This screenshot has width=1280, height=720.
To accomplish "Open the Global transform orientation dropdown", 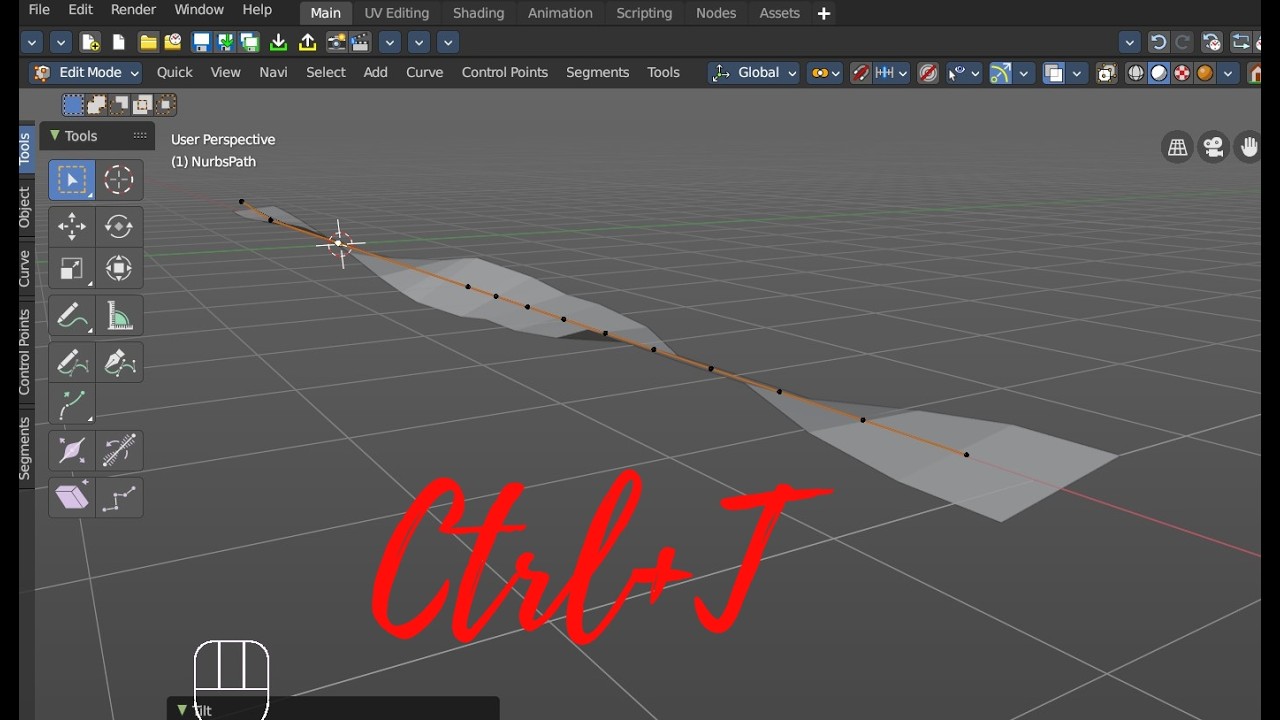I will 754,73.
